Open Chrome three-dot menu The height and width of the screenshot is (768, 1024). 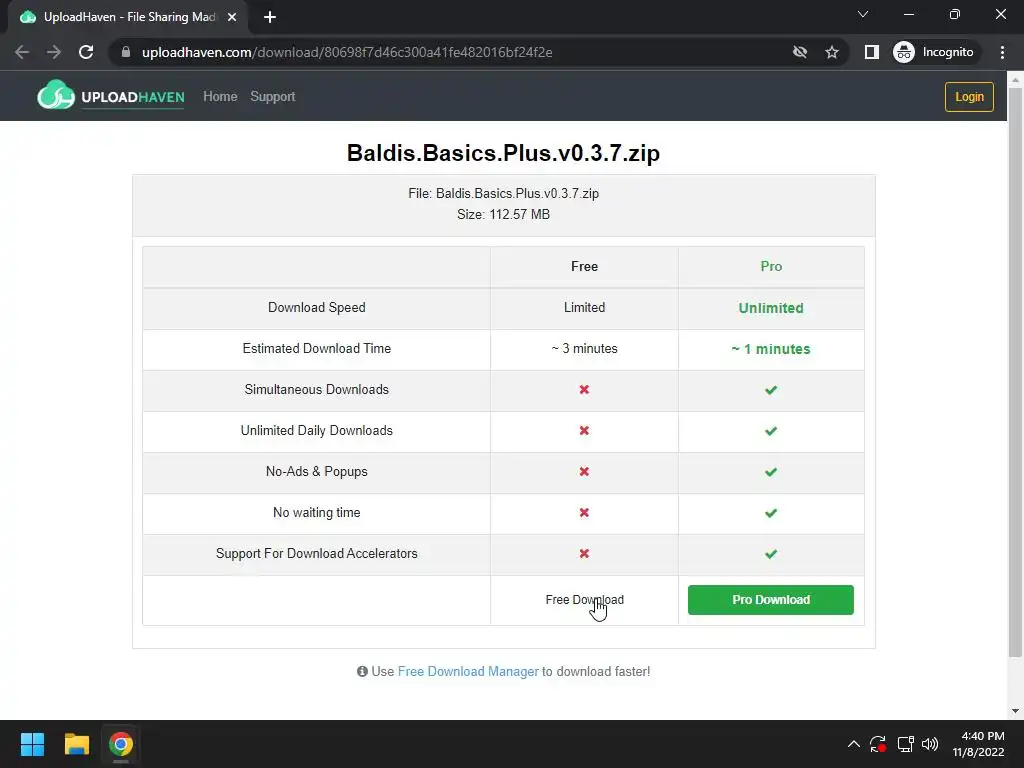click(x=1002, y=52)
